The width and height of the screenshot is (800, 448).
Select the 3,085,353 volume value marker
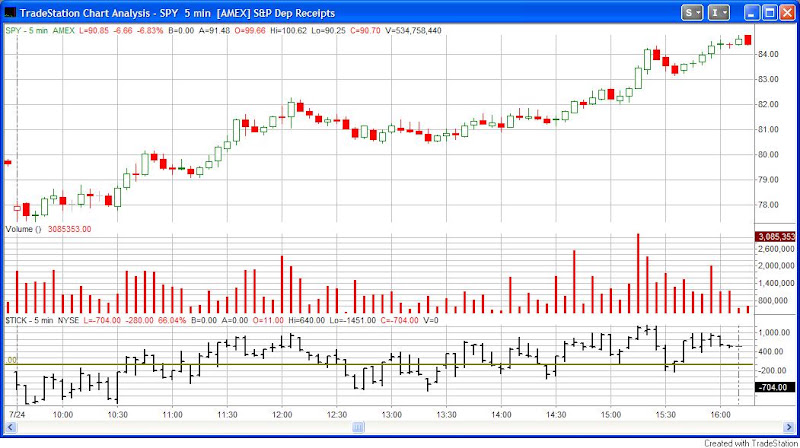774,237
